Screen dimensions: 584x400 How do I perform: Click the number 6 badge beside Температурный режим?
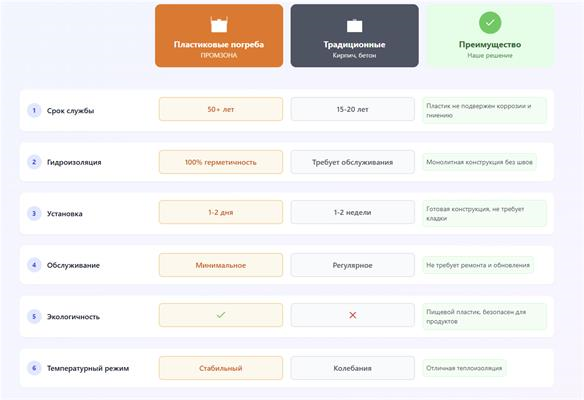click(x=34, y=368)
